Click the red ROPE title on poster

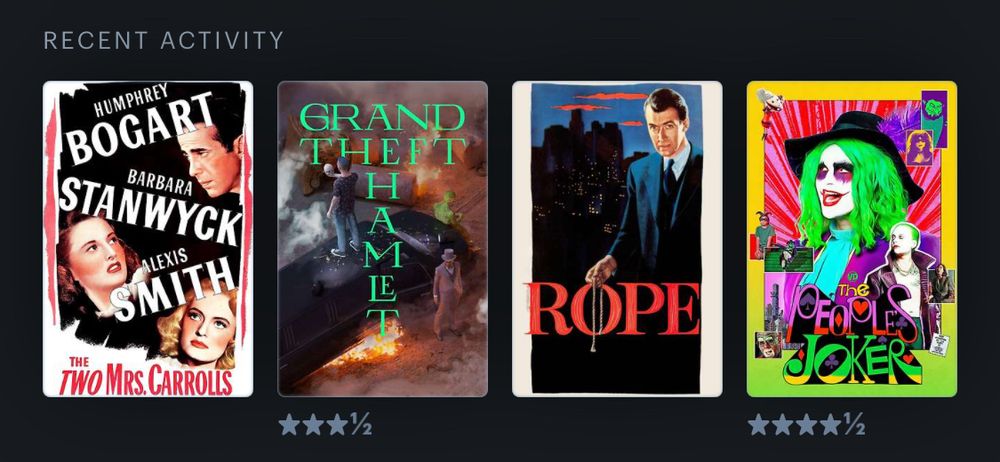612,309
